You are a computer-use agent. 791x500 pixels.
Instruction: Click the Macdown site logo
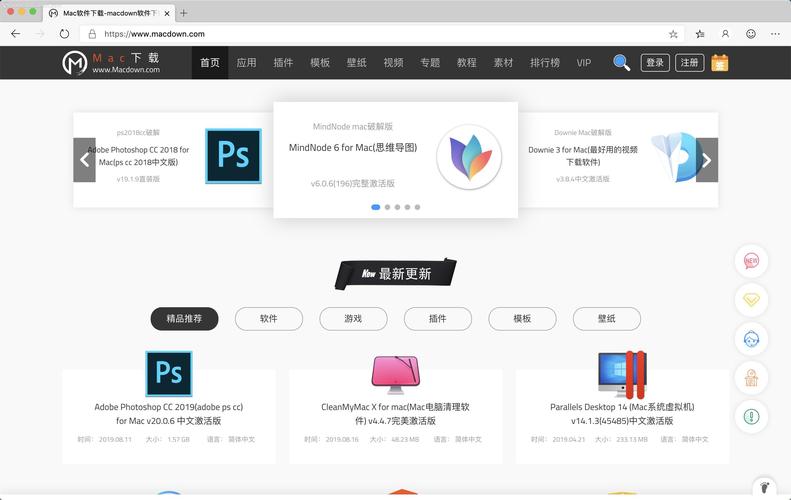[111, 63]
